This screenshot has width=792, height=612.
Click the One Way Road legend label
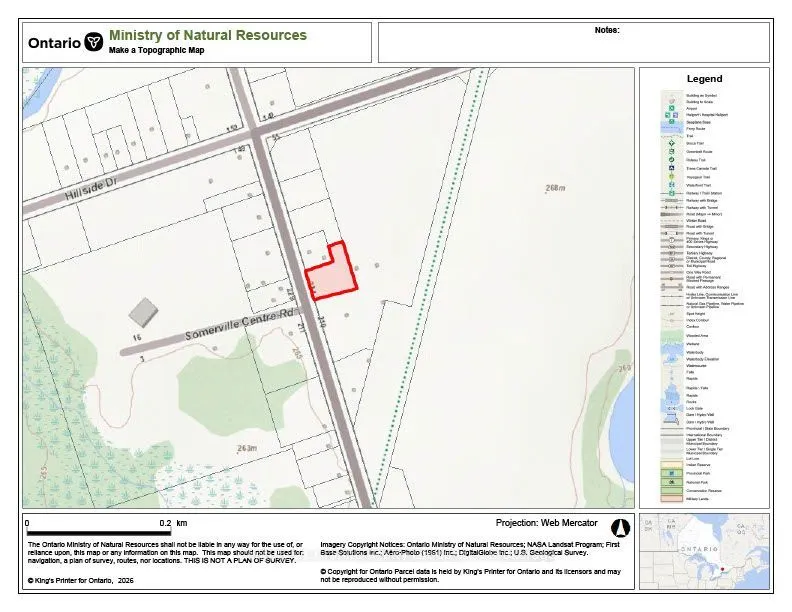click(x=699, y=272)
